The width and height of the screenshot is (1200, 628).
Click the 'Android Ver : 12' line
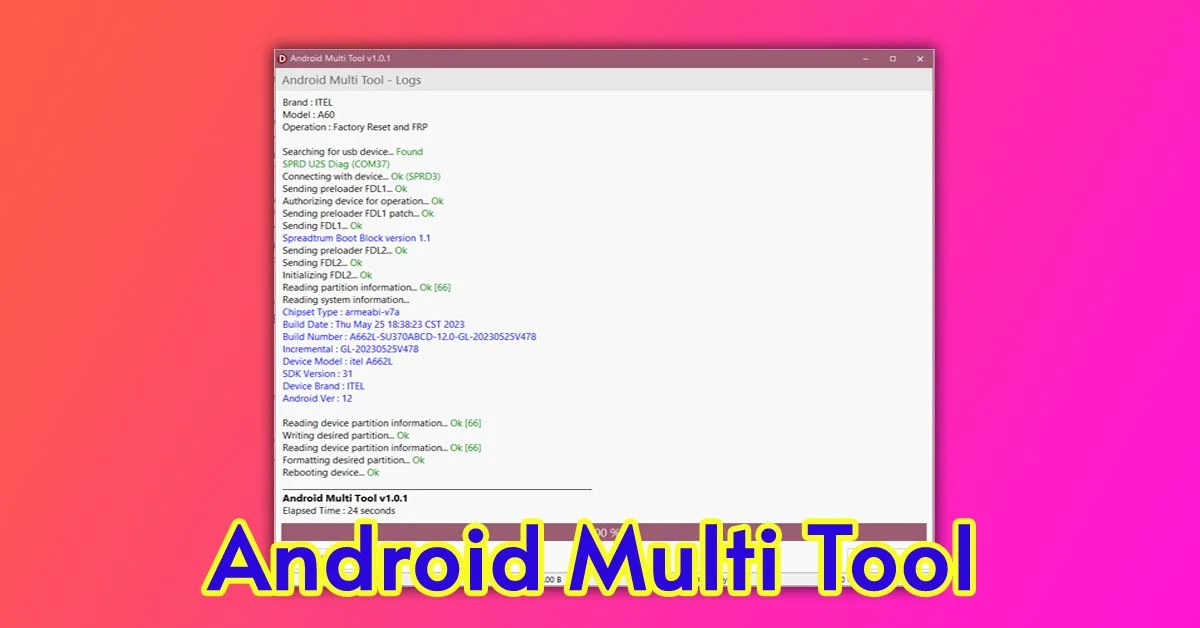[318, 398]
